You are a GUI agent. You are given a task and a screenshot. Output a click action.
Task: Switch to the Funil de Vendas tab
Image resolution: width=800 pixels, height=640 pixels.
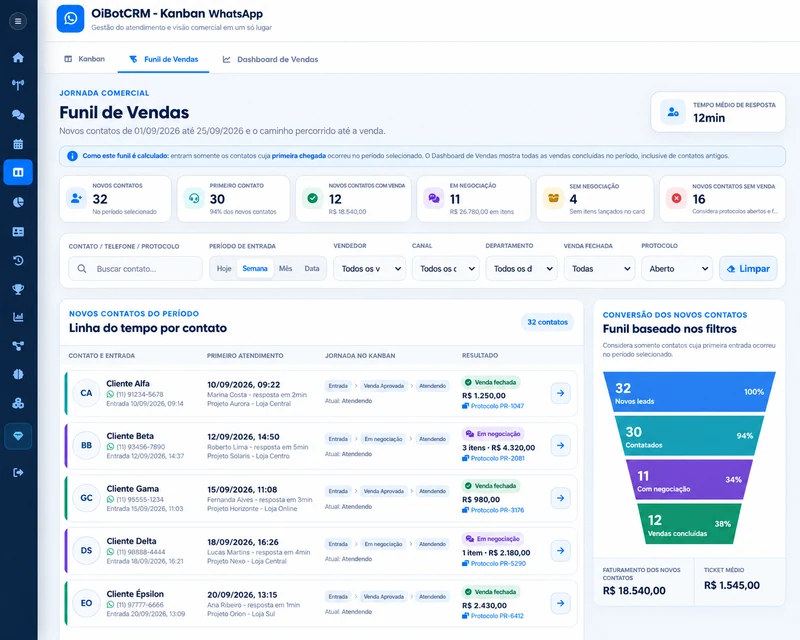(x=163, y=59)
